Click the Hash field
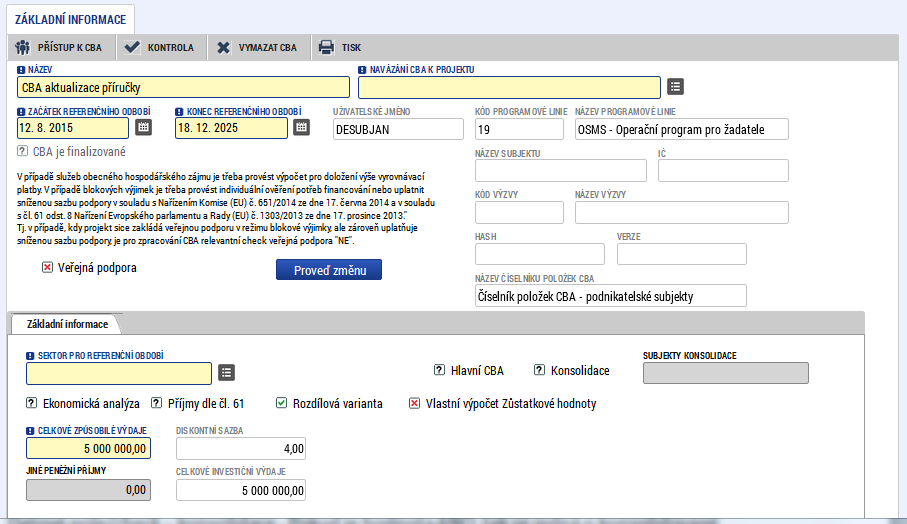Image resolution: width=907 pixels, height=524 pixels. pos(540,254)
